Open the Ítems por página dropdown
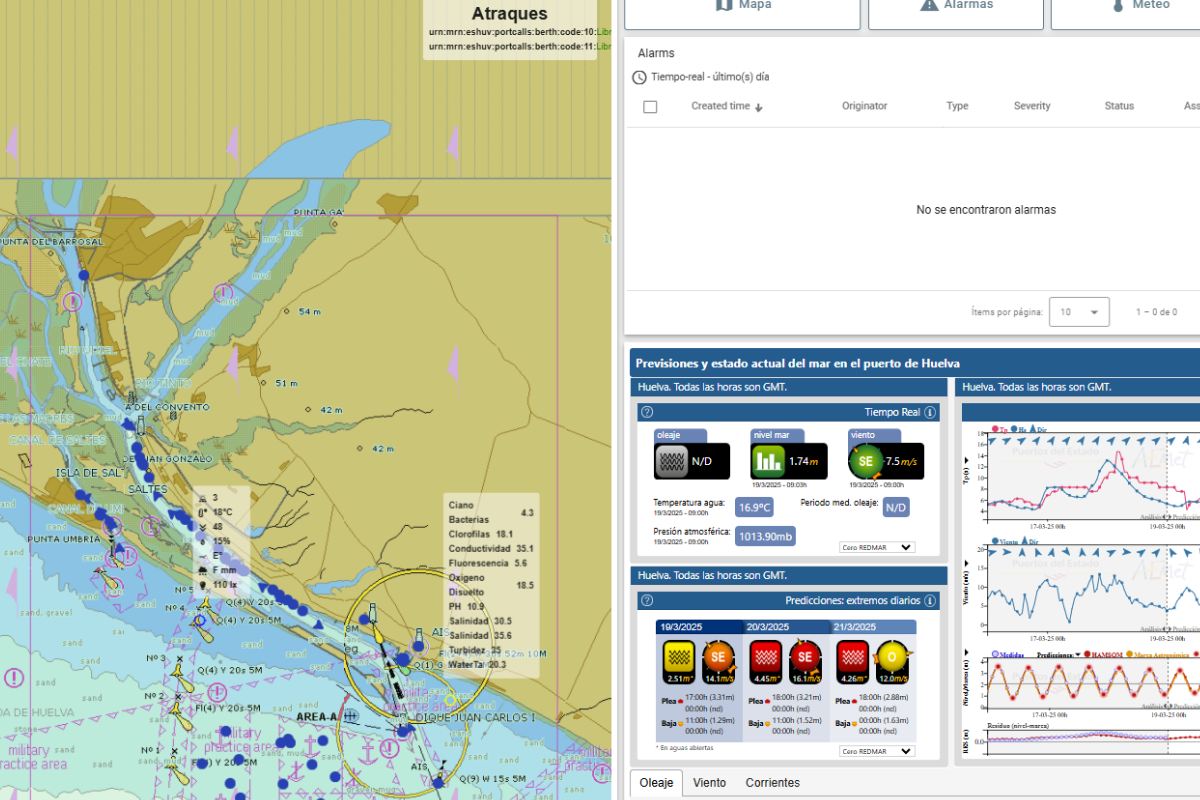The image size is (1200, 800). coord(1079,312)
